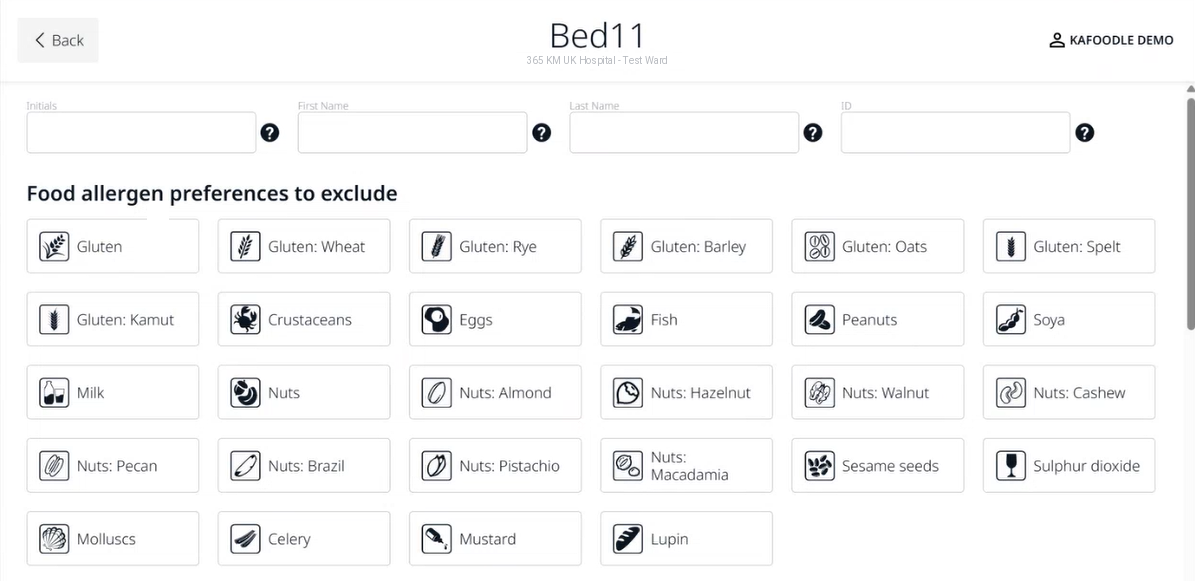Viewport: 1195px width, 581px height.
Task: Click the vertical scrollbar on the right
Action: [1190, 213]
